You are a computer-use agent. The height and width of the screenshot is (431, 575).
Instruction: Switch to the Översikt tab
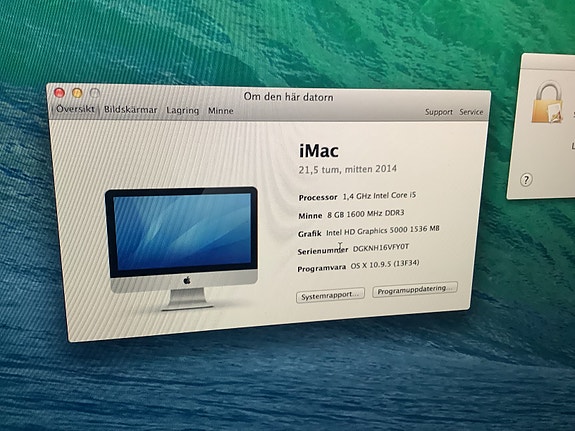coord(75,109)
